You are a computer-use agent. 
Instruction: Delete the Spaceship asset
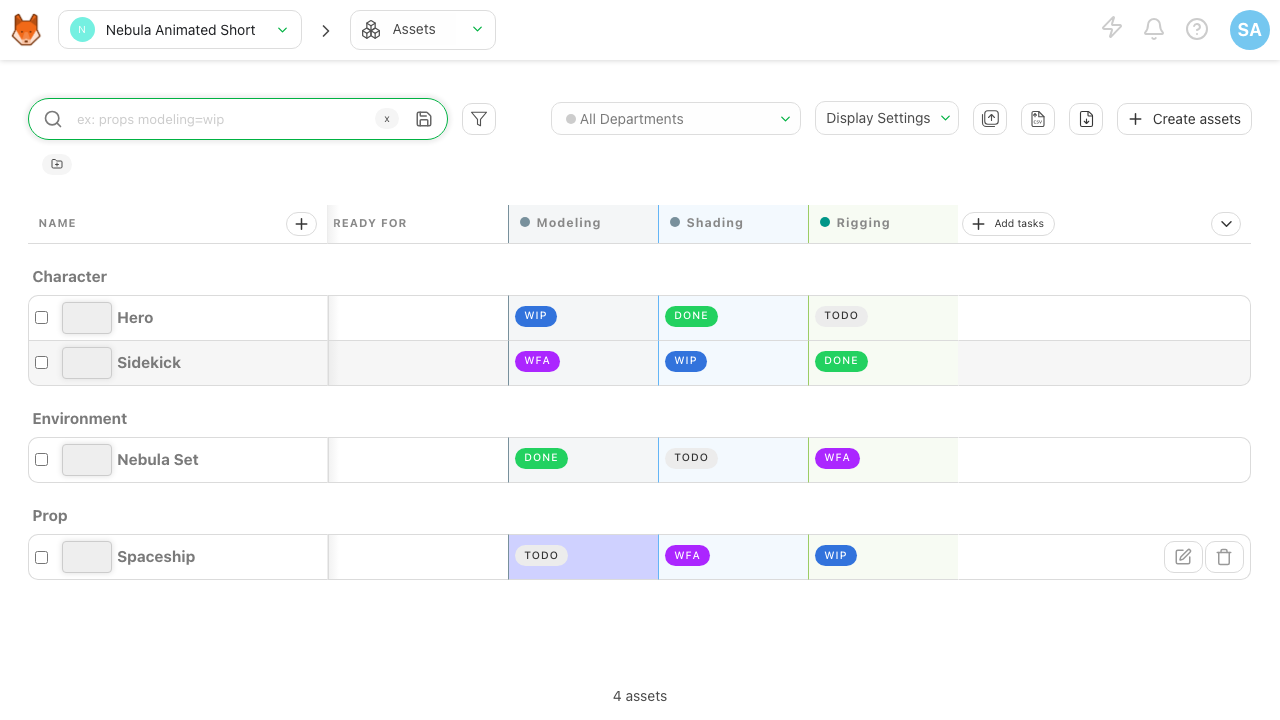click(1224, 557)
